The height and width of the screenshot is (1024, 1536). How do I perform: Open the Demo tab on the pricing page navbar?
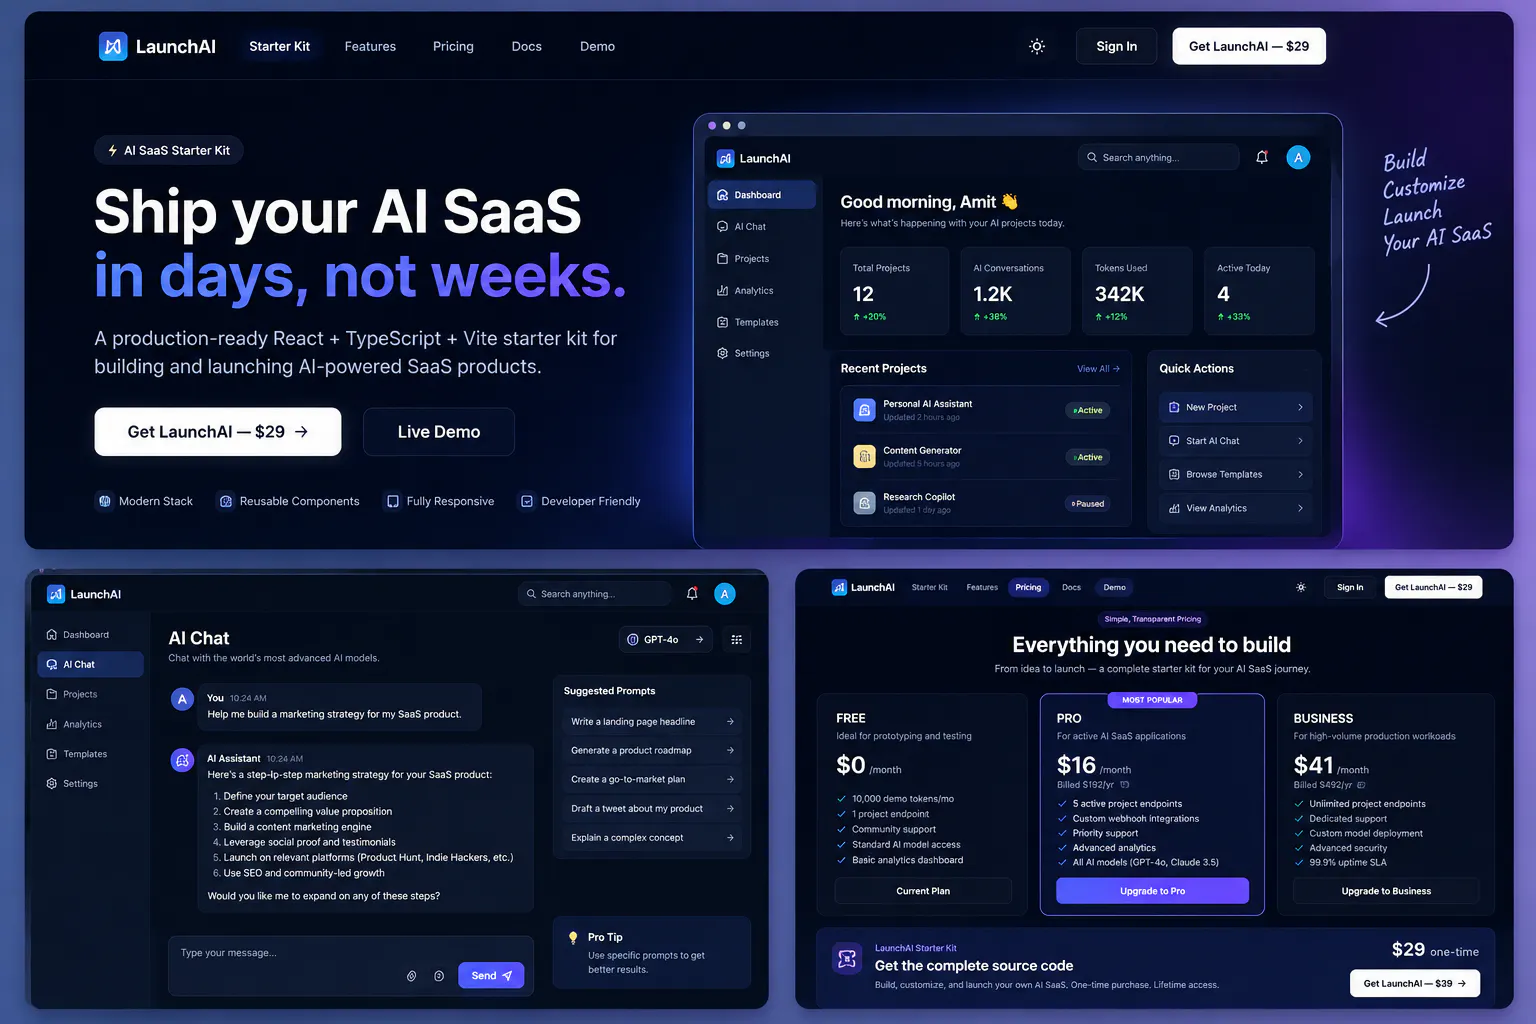click(1115, 587)
